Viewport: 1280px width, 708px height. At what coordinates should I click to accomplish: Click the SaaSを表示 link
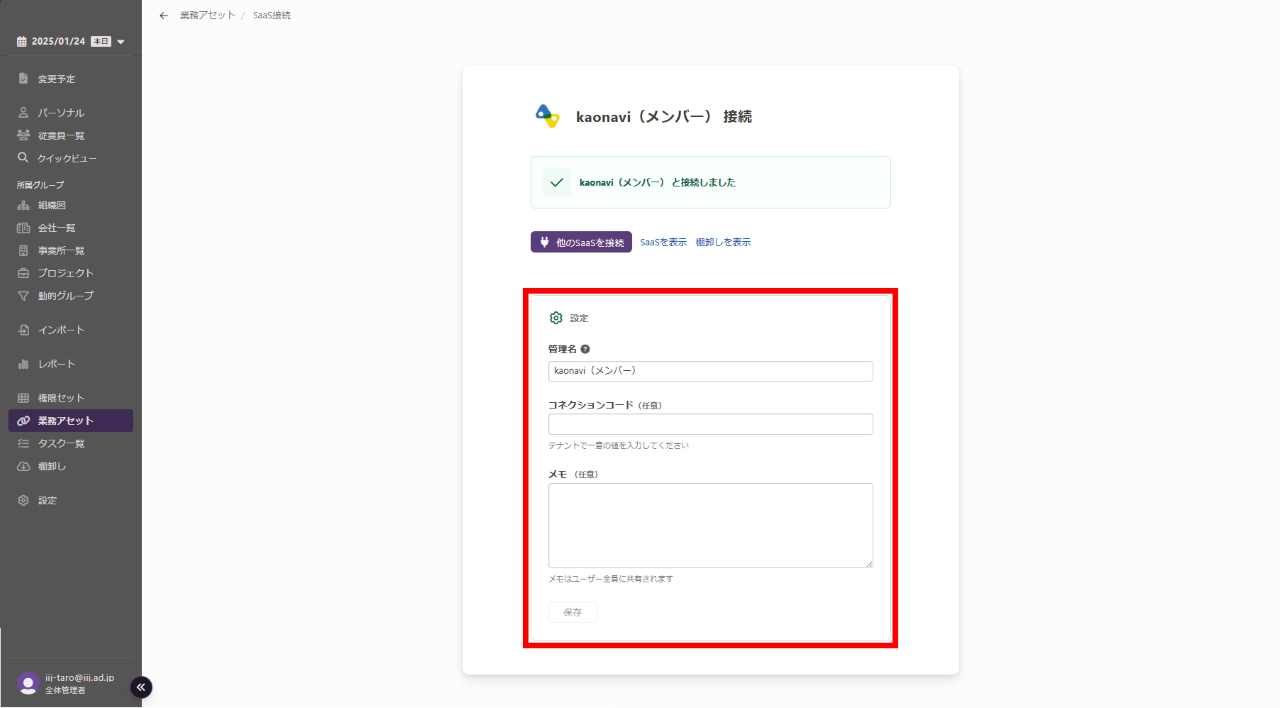663,242
